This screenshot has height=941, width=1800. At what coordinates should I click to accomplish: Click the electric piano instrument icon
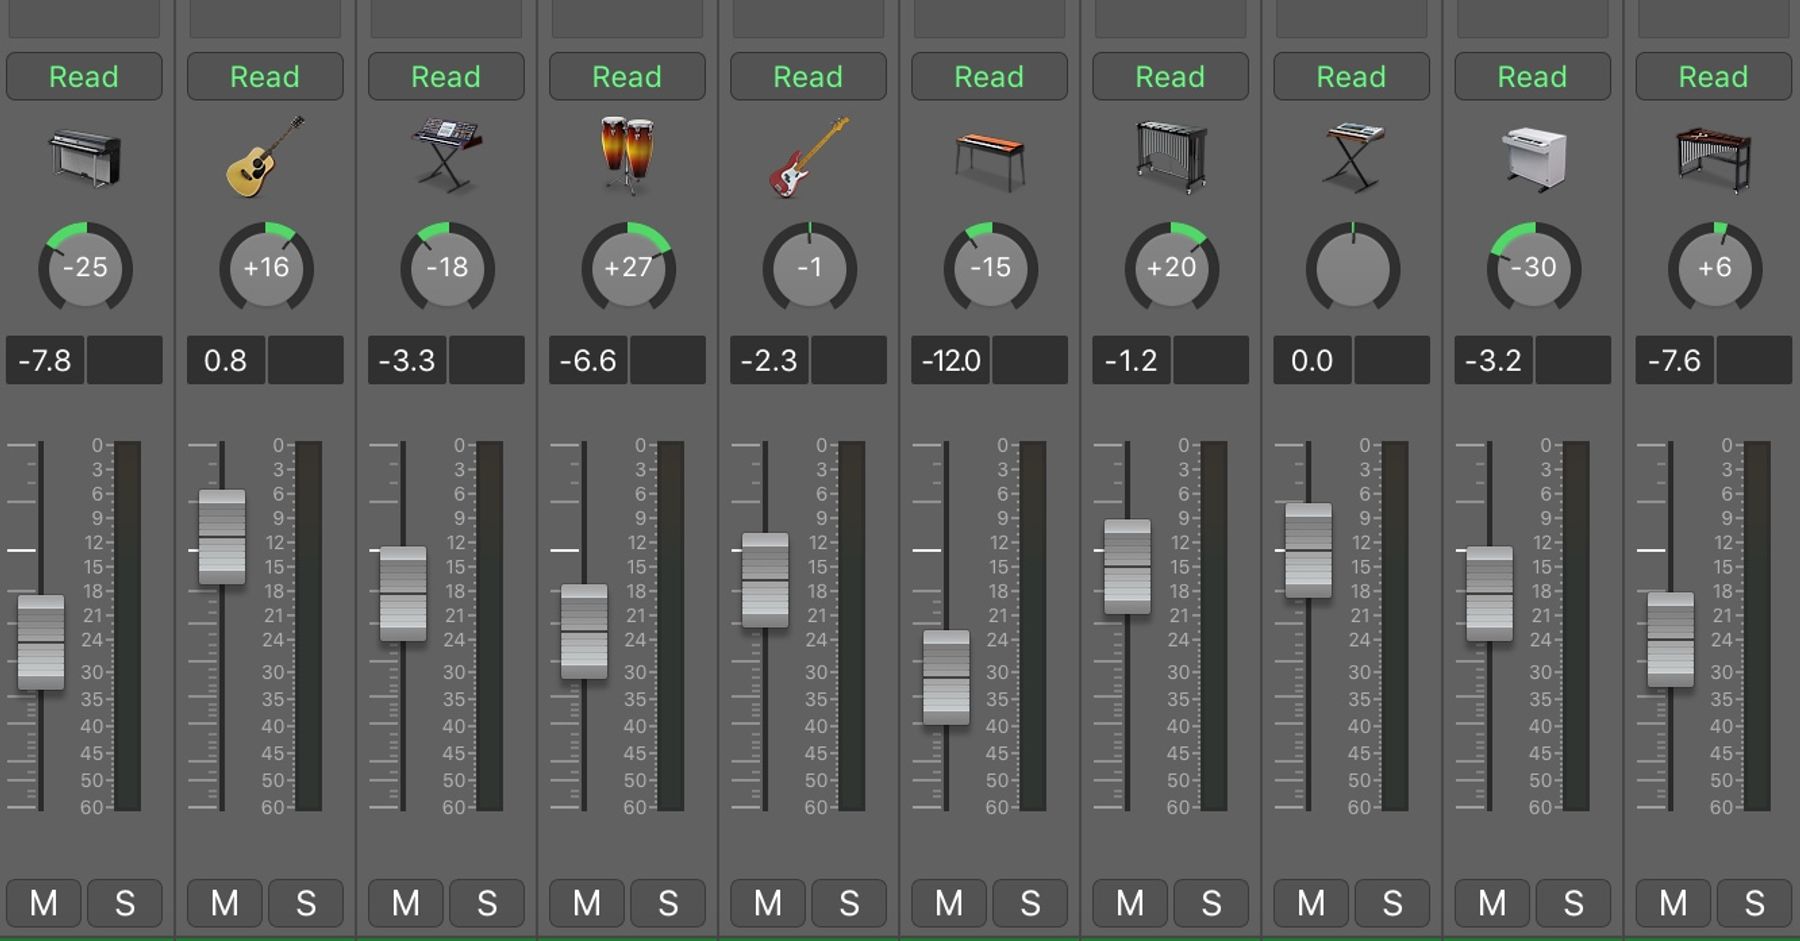pos(85,157)
